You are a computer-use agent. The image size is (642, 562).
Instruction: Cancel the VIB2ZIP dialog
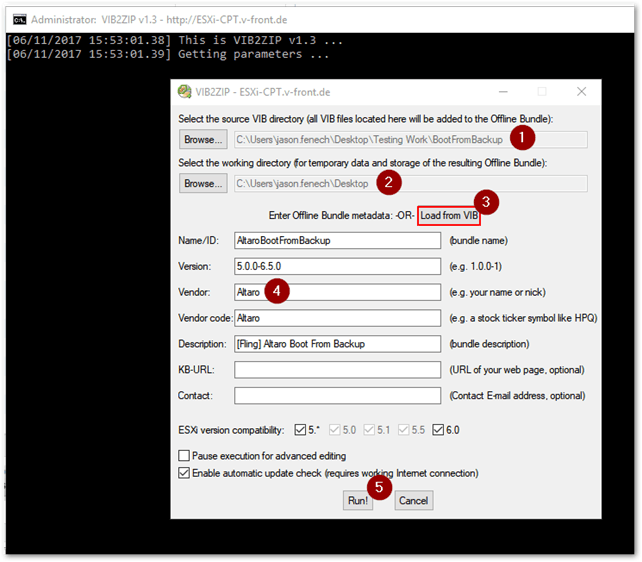(414, 500)
